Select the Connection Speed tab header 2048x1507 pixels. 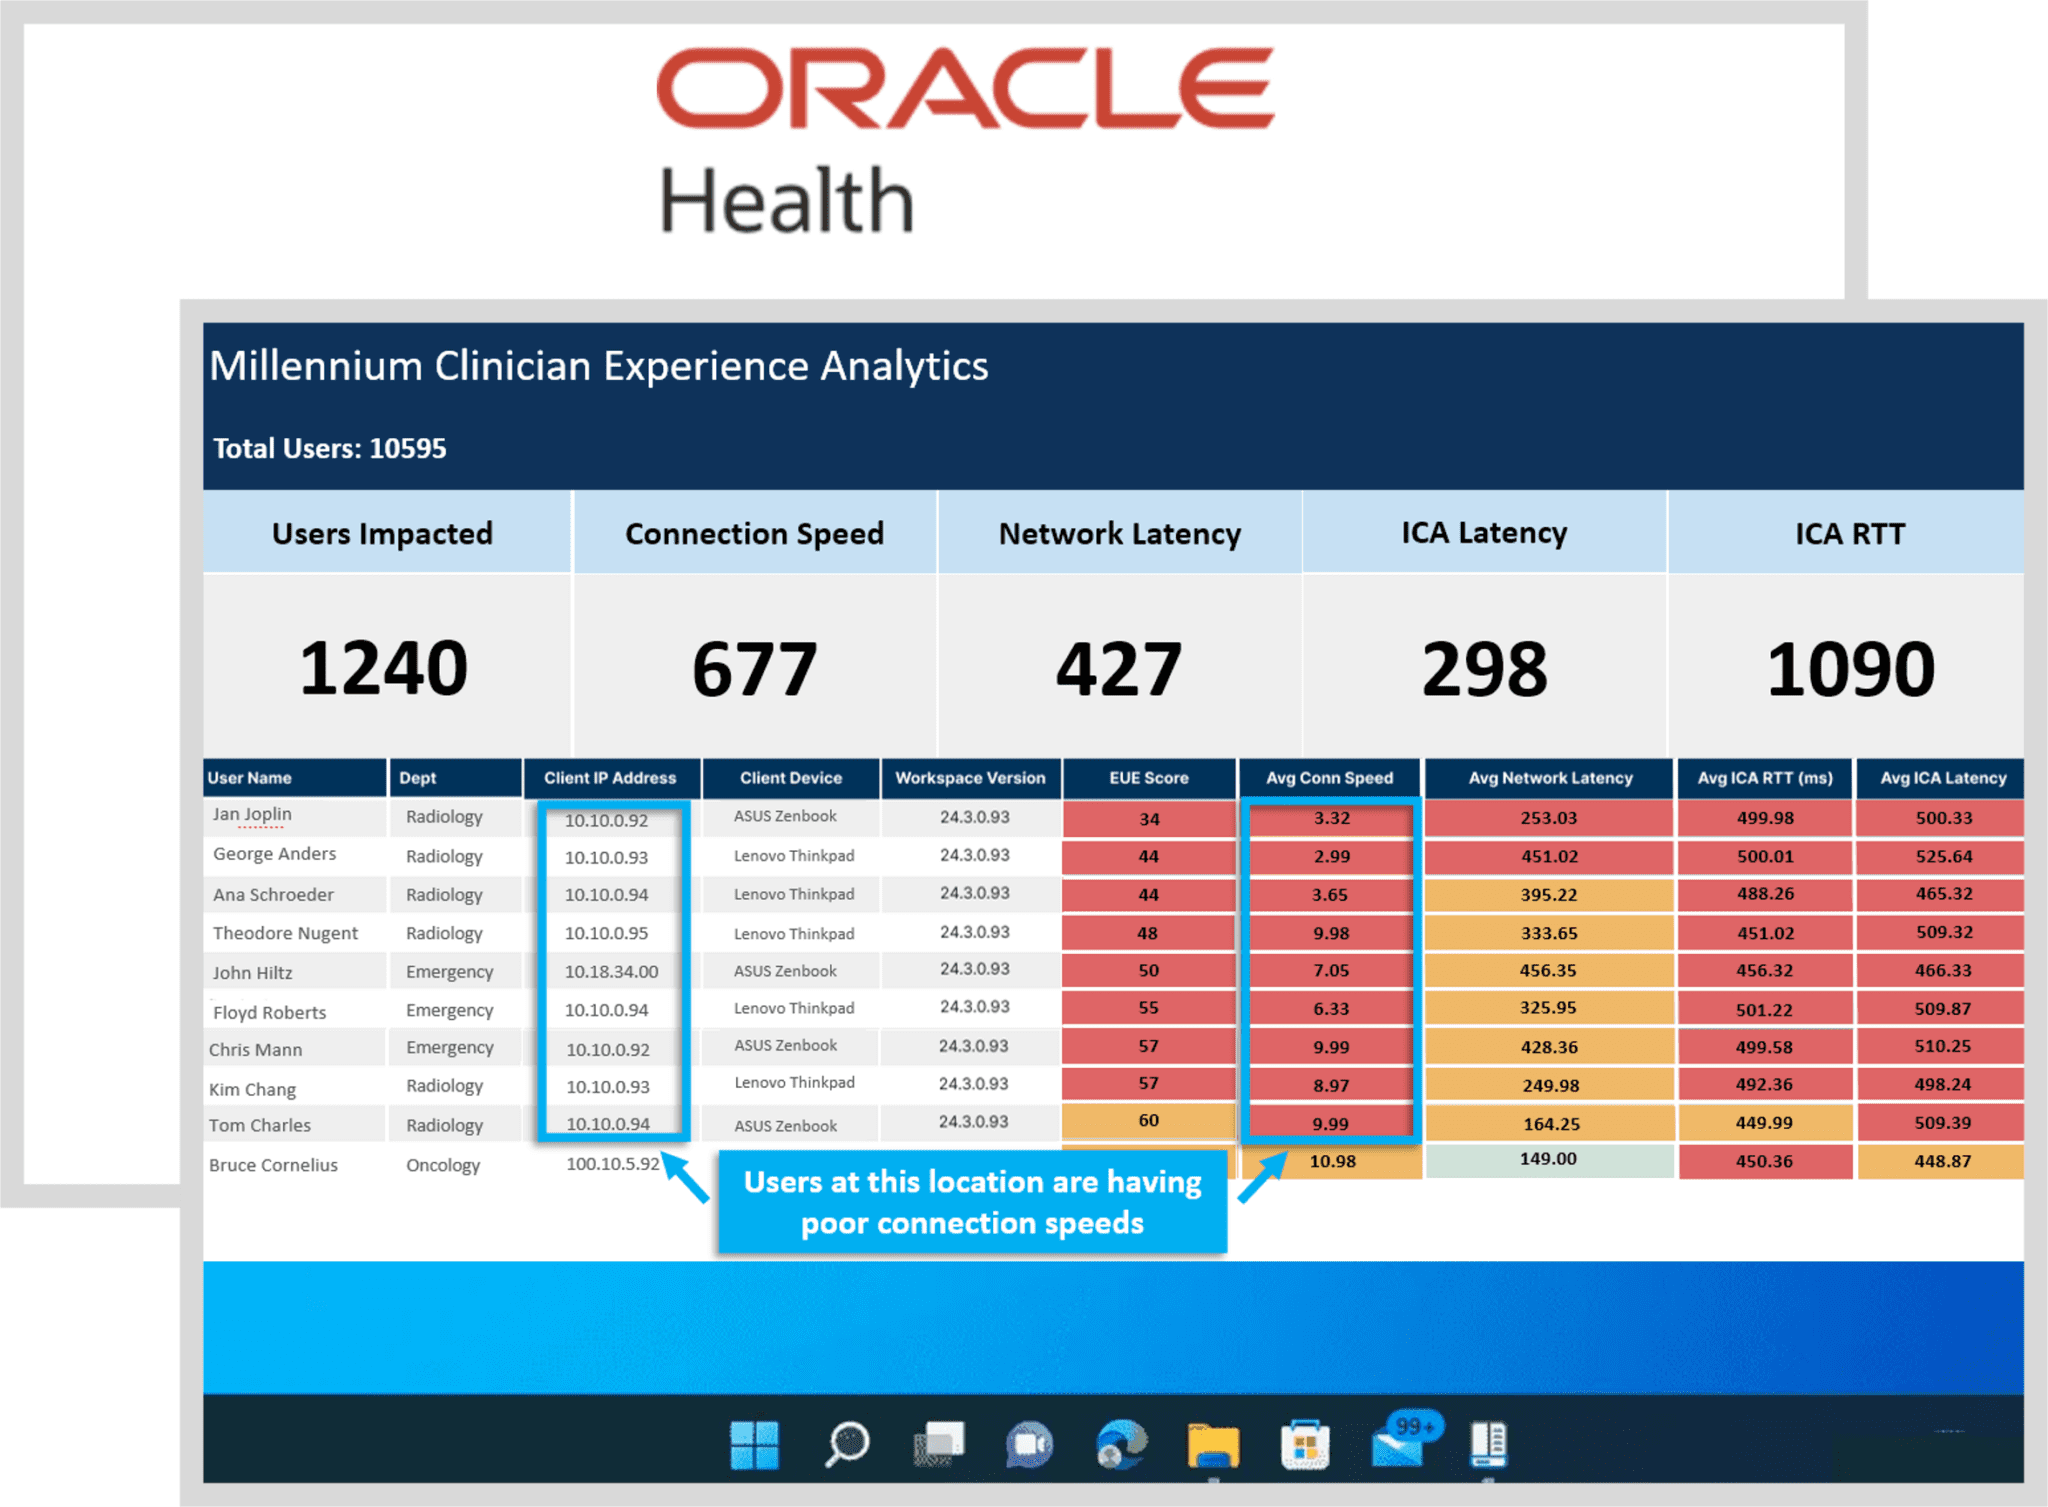click(x=754, y=533)
